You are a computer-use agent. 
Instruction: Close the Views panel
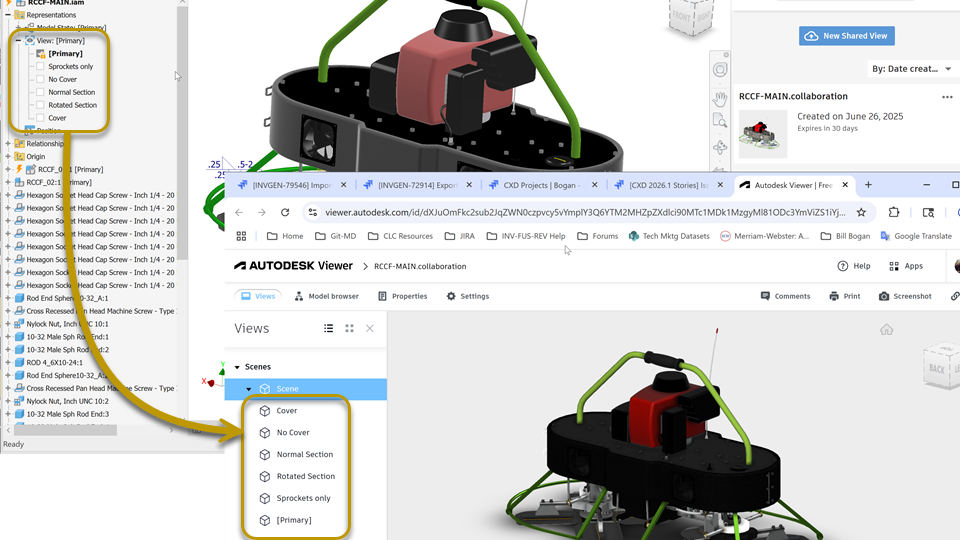click(x=370, y=329)
